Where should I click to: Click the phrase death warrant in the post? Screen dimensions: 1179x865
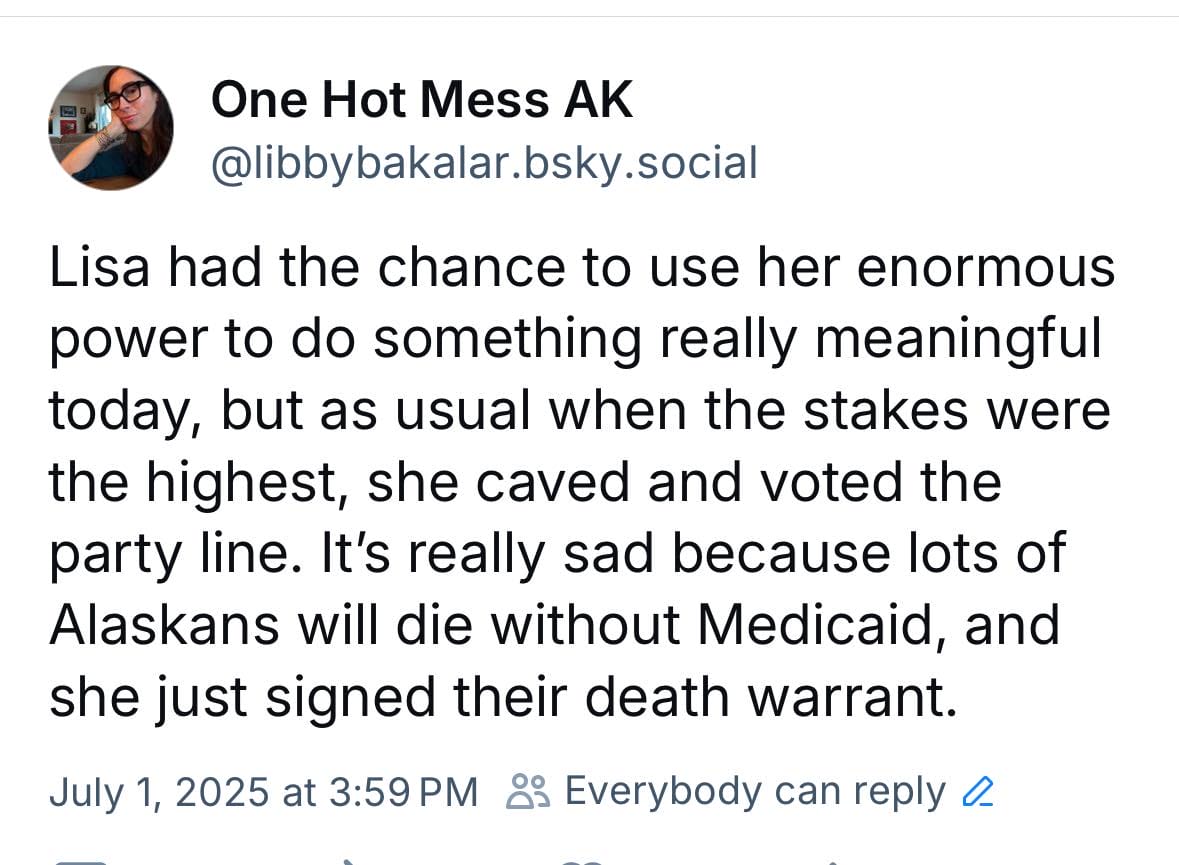point(771,697)
